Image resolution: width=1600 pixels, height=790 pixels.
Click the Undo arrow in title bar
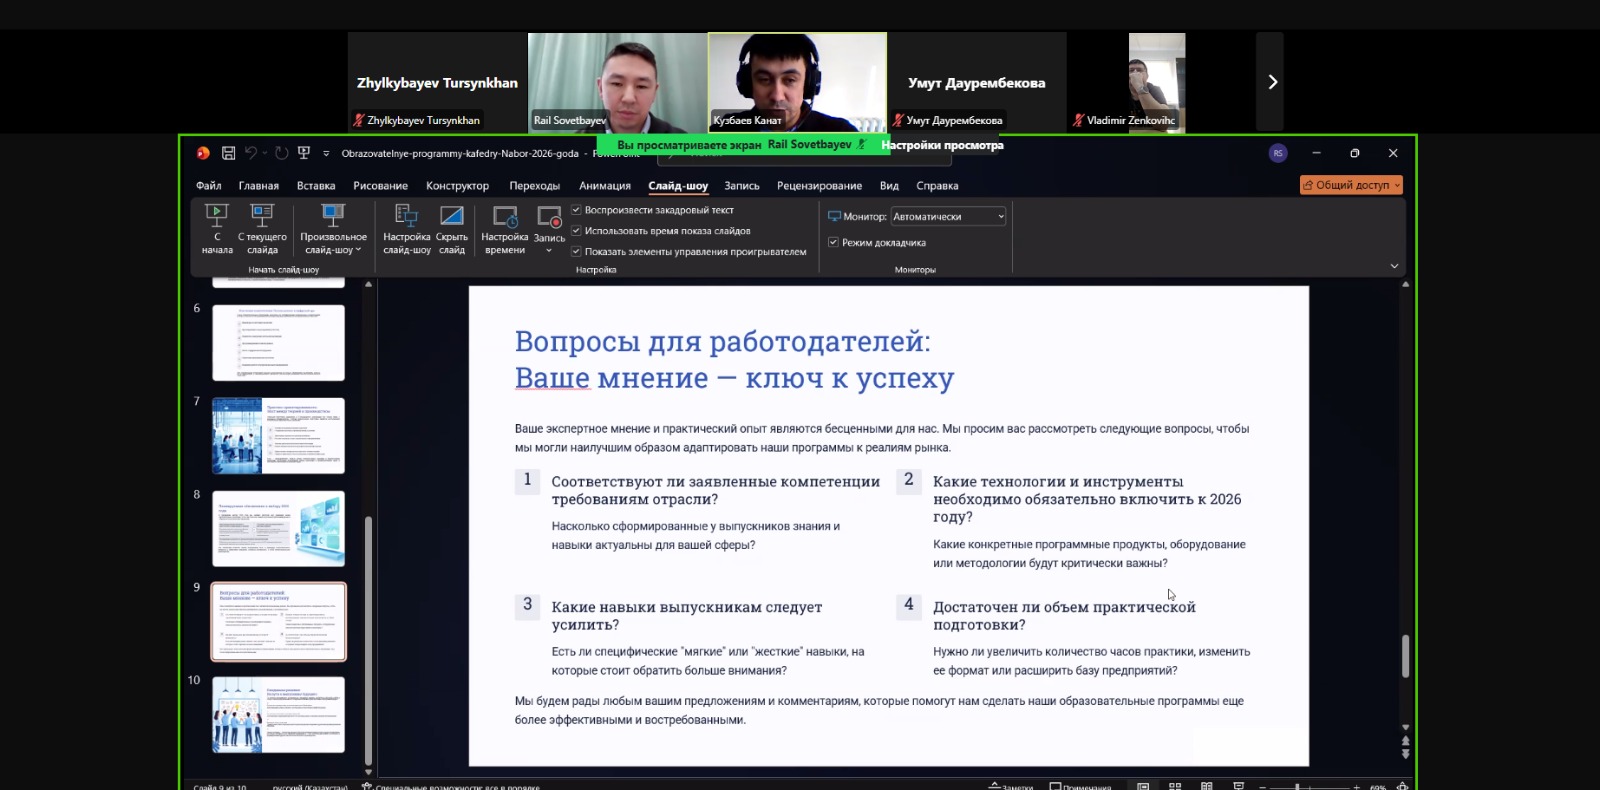tap(251, 153)
